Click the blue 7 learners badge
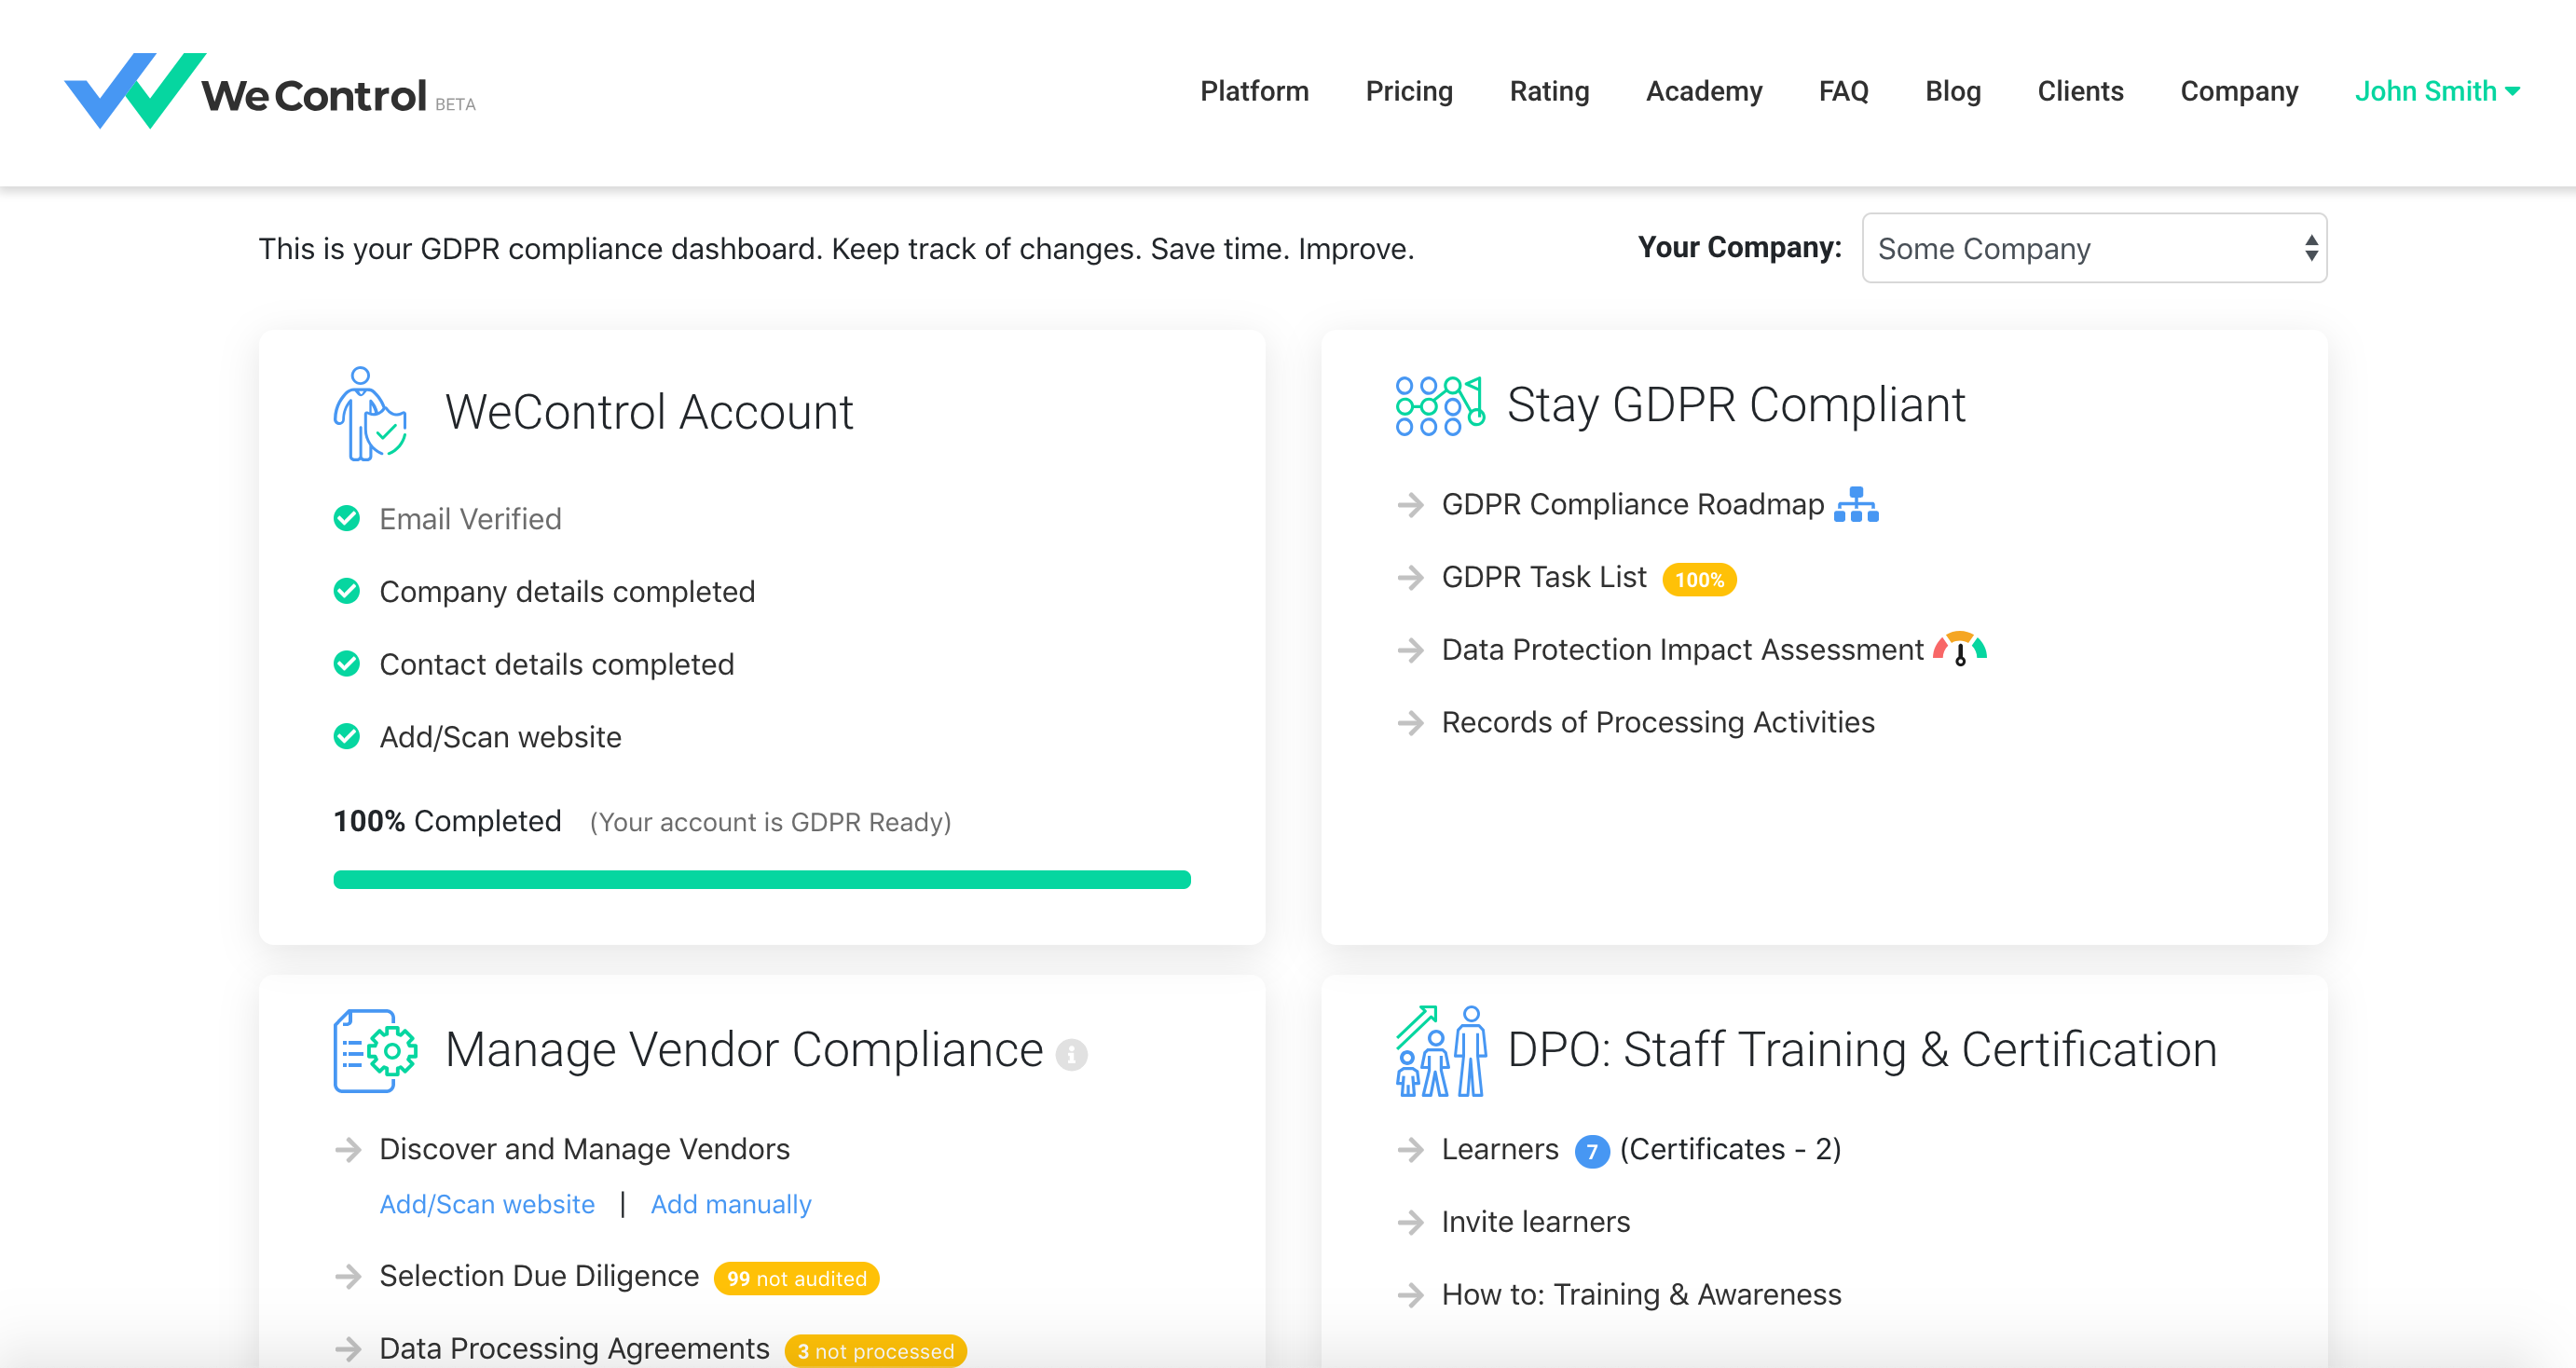This screenshot has height=1368, width=2576. (x=1591, y=1151)
